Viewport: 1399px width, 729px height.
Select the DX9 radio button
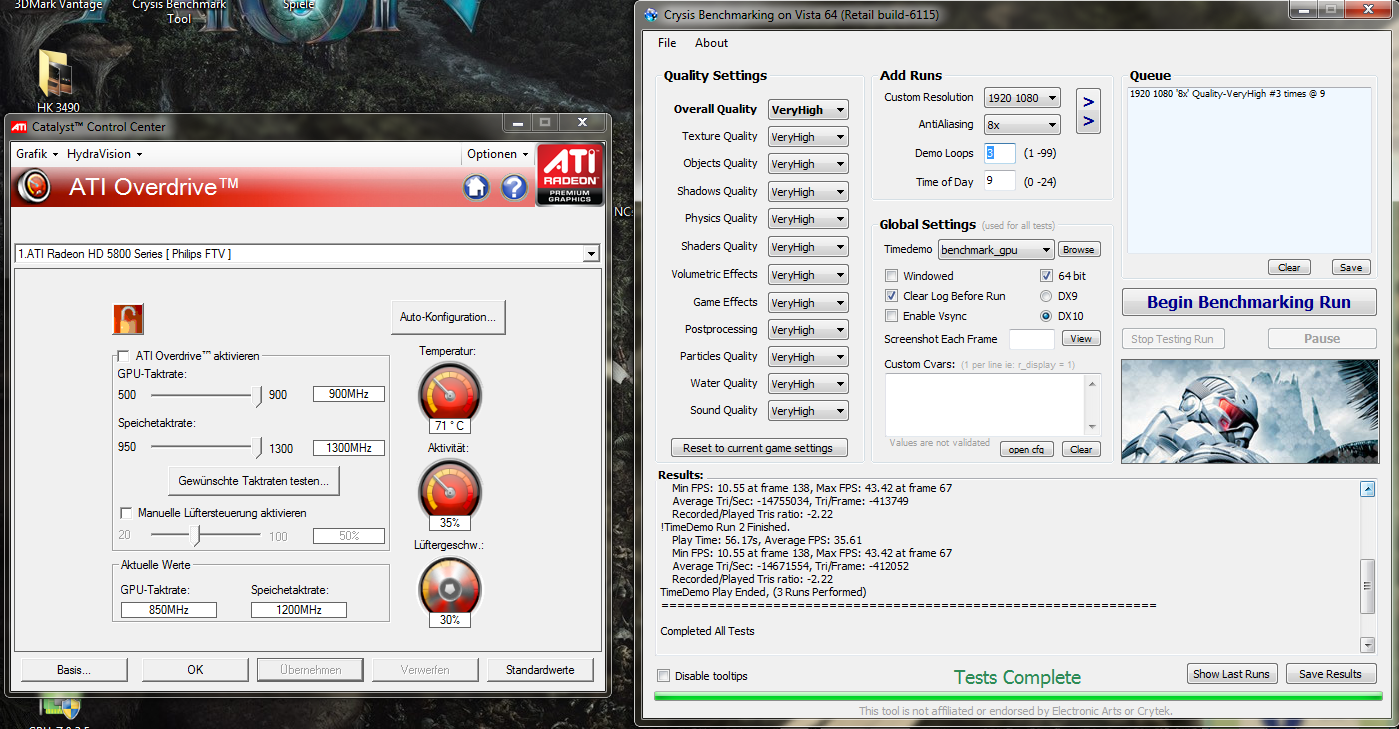point(1046,296)
